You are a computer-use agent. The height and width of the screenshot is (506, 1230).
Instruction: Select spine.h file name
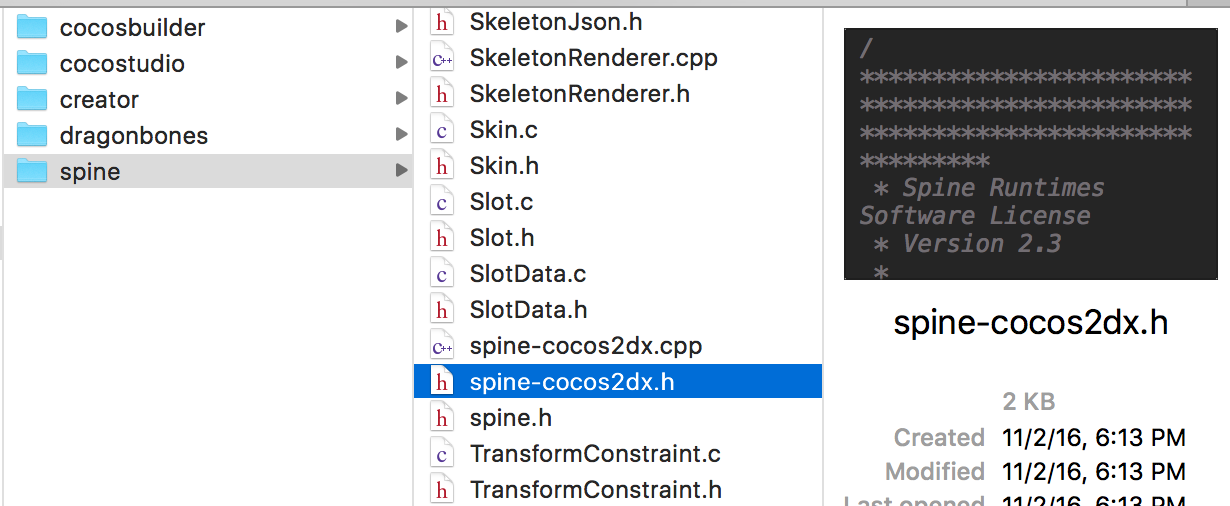[x=511, y=418]
